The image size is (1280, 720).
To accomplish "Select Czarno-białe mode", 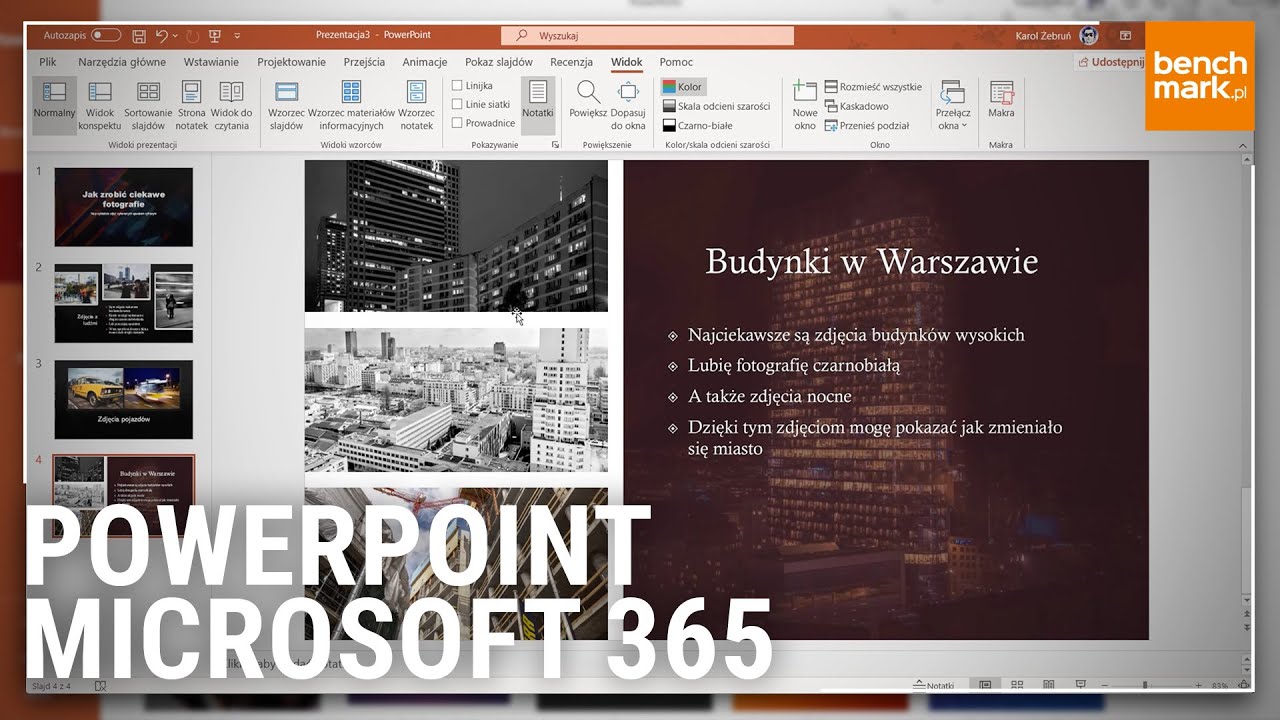I will coord(698,126).
